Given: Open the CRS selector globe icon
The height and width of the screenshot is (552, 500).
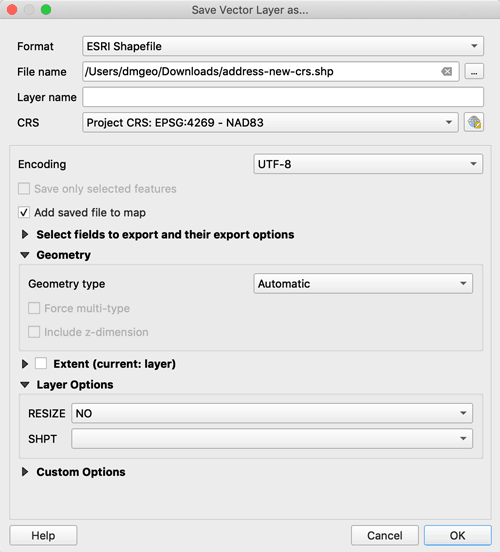Looking at the screenshot, I should [x=474, y=123].
